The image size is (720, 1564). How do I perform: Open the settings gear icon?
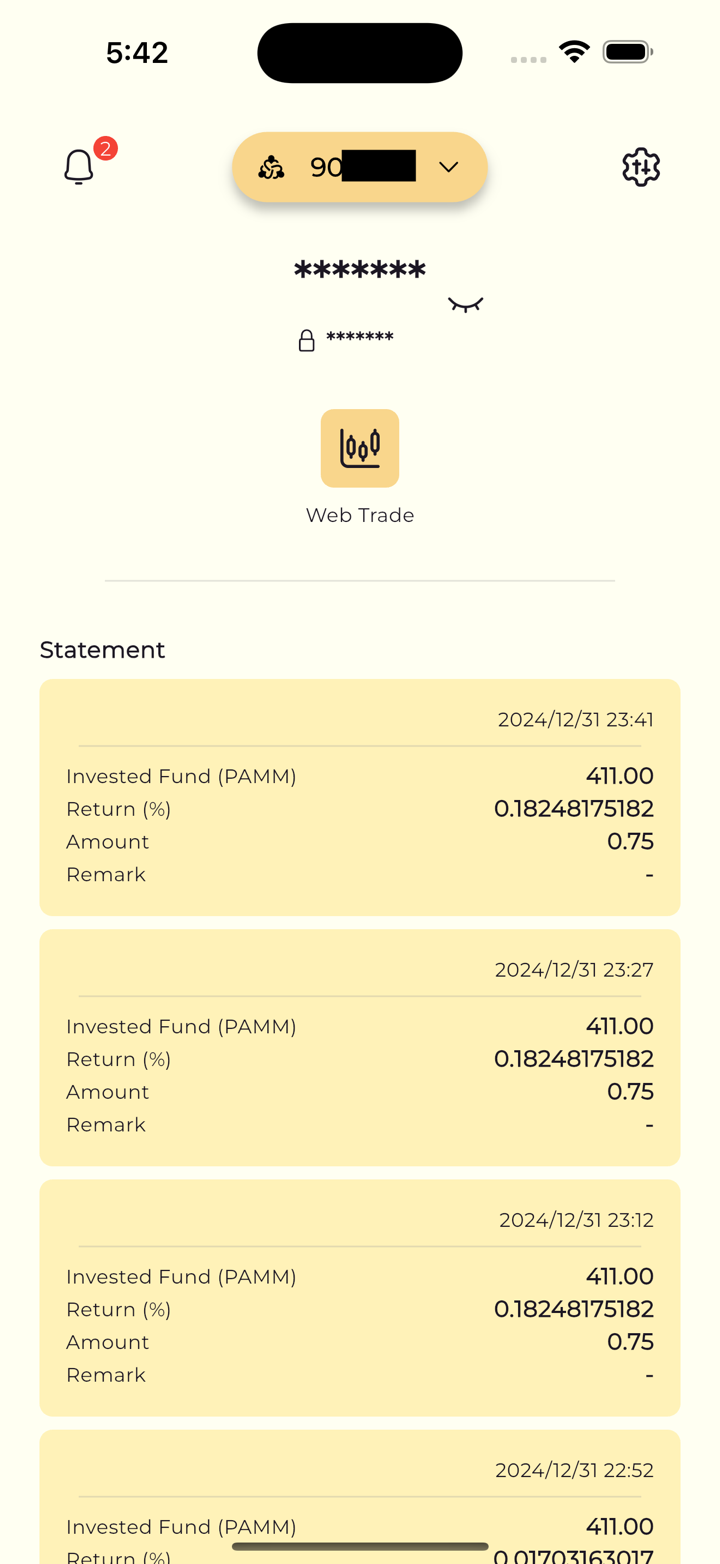[x=641, y=167]
